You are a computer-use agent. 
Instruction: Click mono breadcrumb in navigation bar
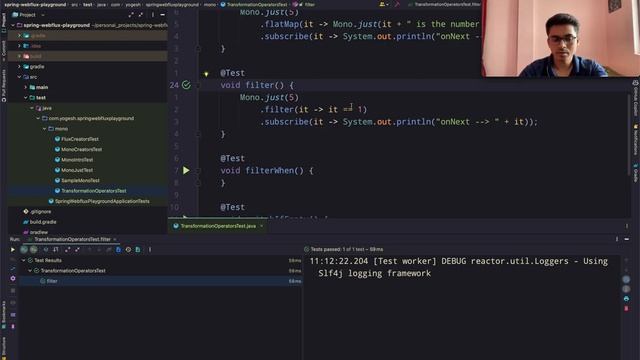pyautogui.click(x=210, y=4)
